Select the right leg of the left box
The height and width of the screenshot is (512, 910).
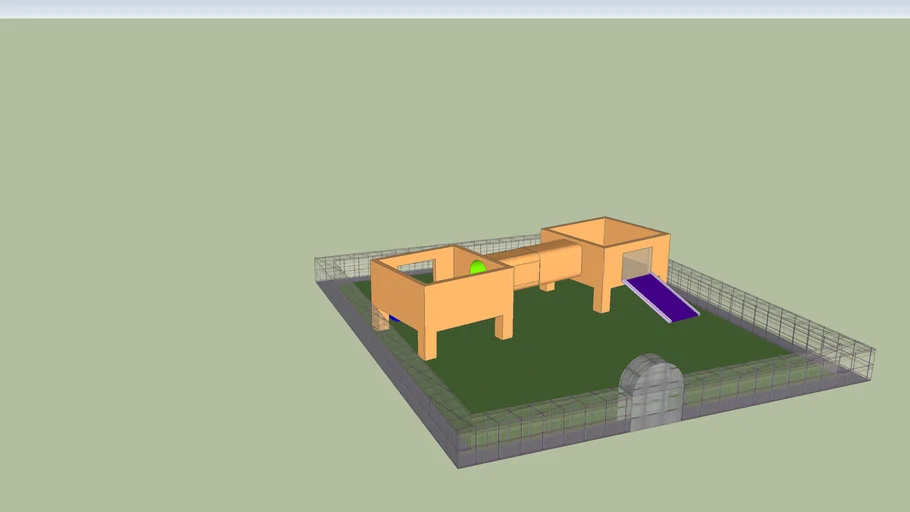click(x=505, y=326)
